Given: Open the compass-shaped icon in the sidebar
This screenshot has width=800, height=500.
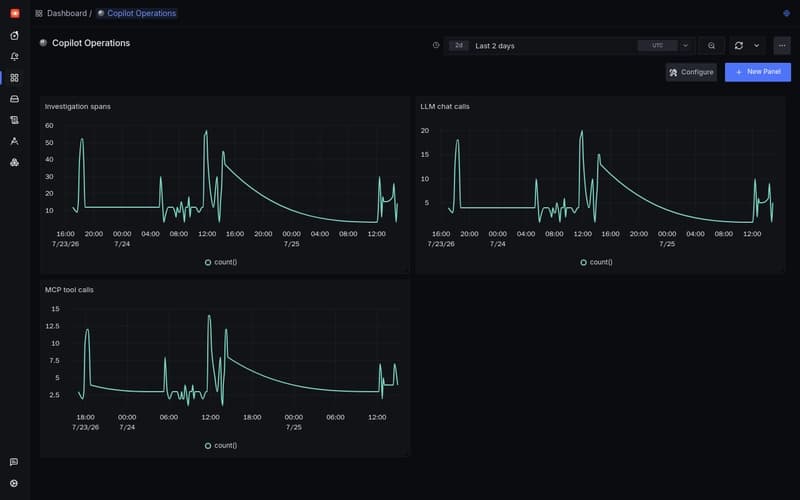Looking at the screenshot, I should tap(14, 141).
